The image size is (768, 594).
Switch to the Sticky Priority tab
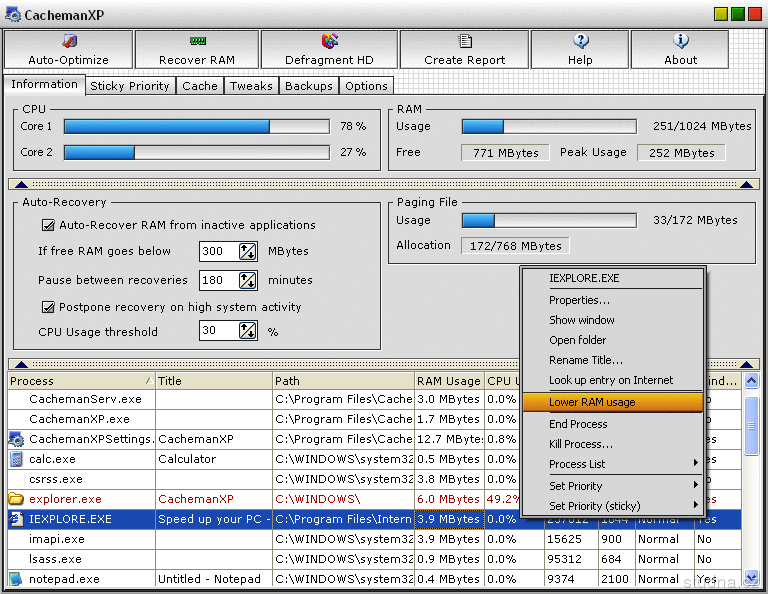[x=130, y=86]
